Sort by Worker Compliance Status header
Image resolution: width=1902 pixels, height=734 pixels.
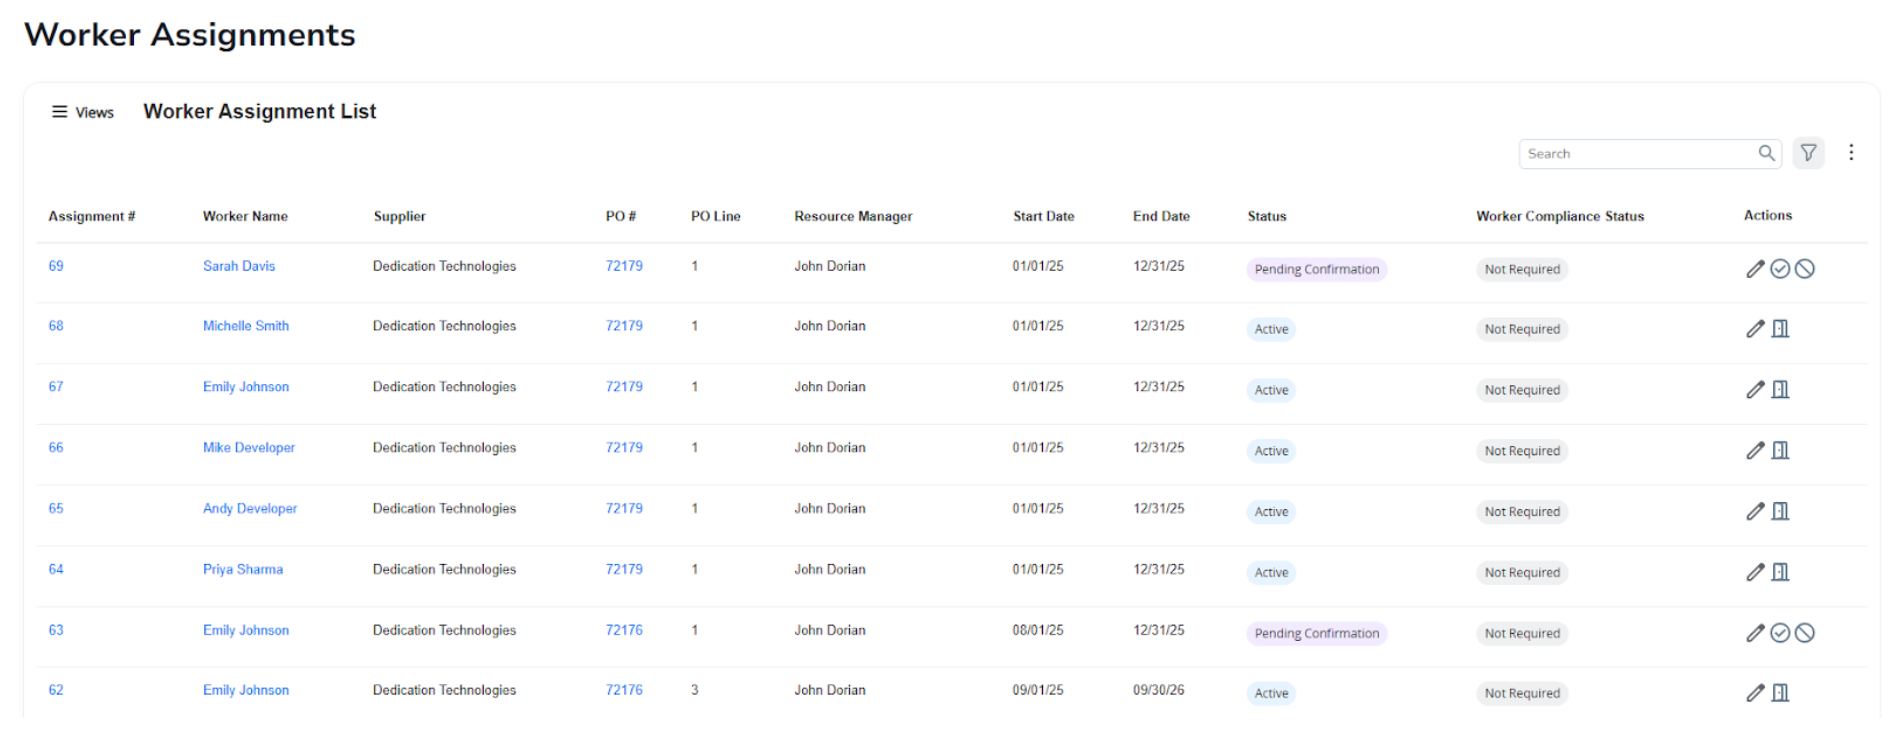pos(1560,217)
